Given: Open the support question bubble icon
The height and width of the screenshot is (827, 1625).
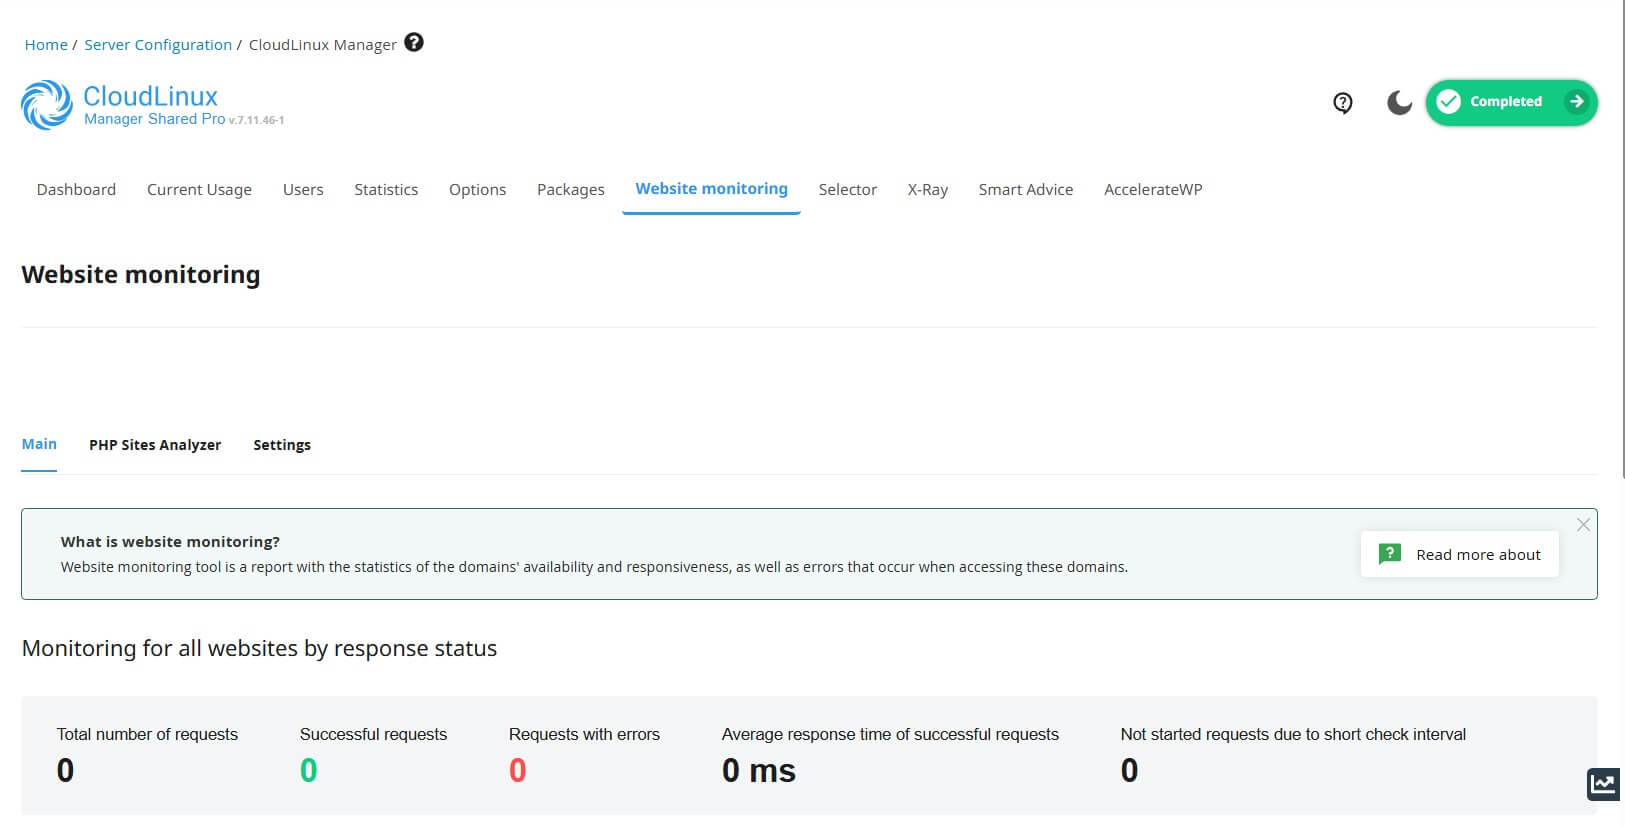Looking at the screenshot, I should pyautogui.click(x=1343, y=102).
